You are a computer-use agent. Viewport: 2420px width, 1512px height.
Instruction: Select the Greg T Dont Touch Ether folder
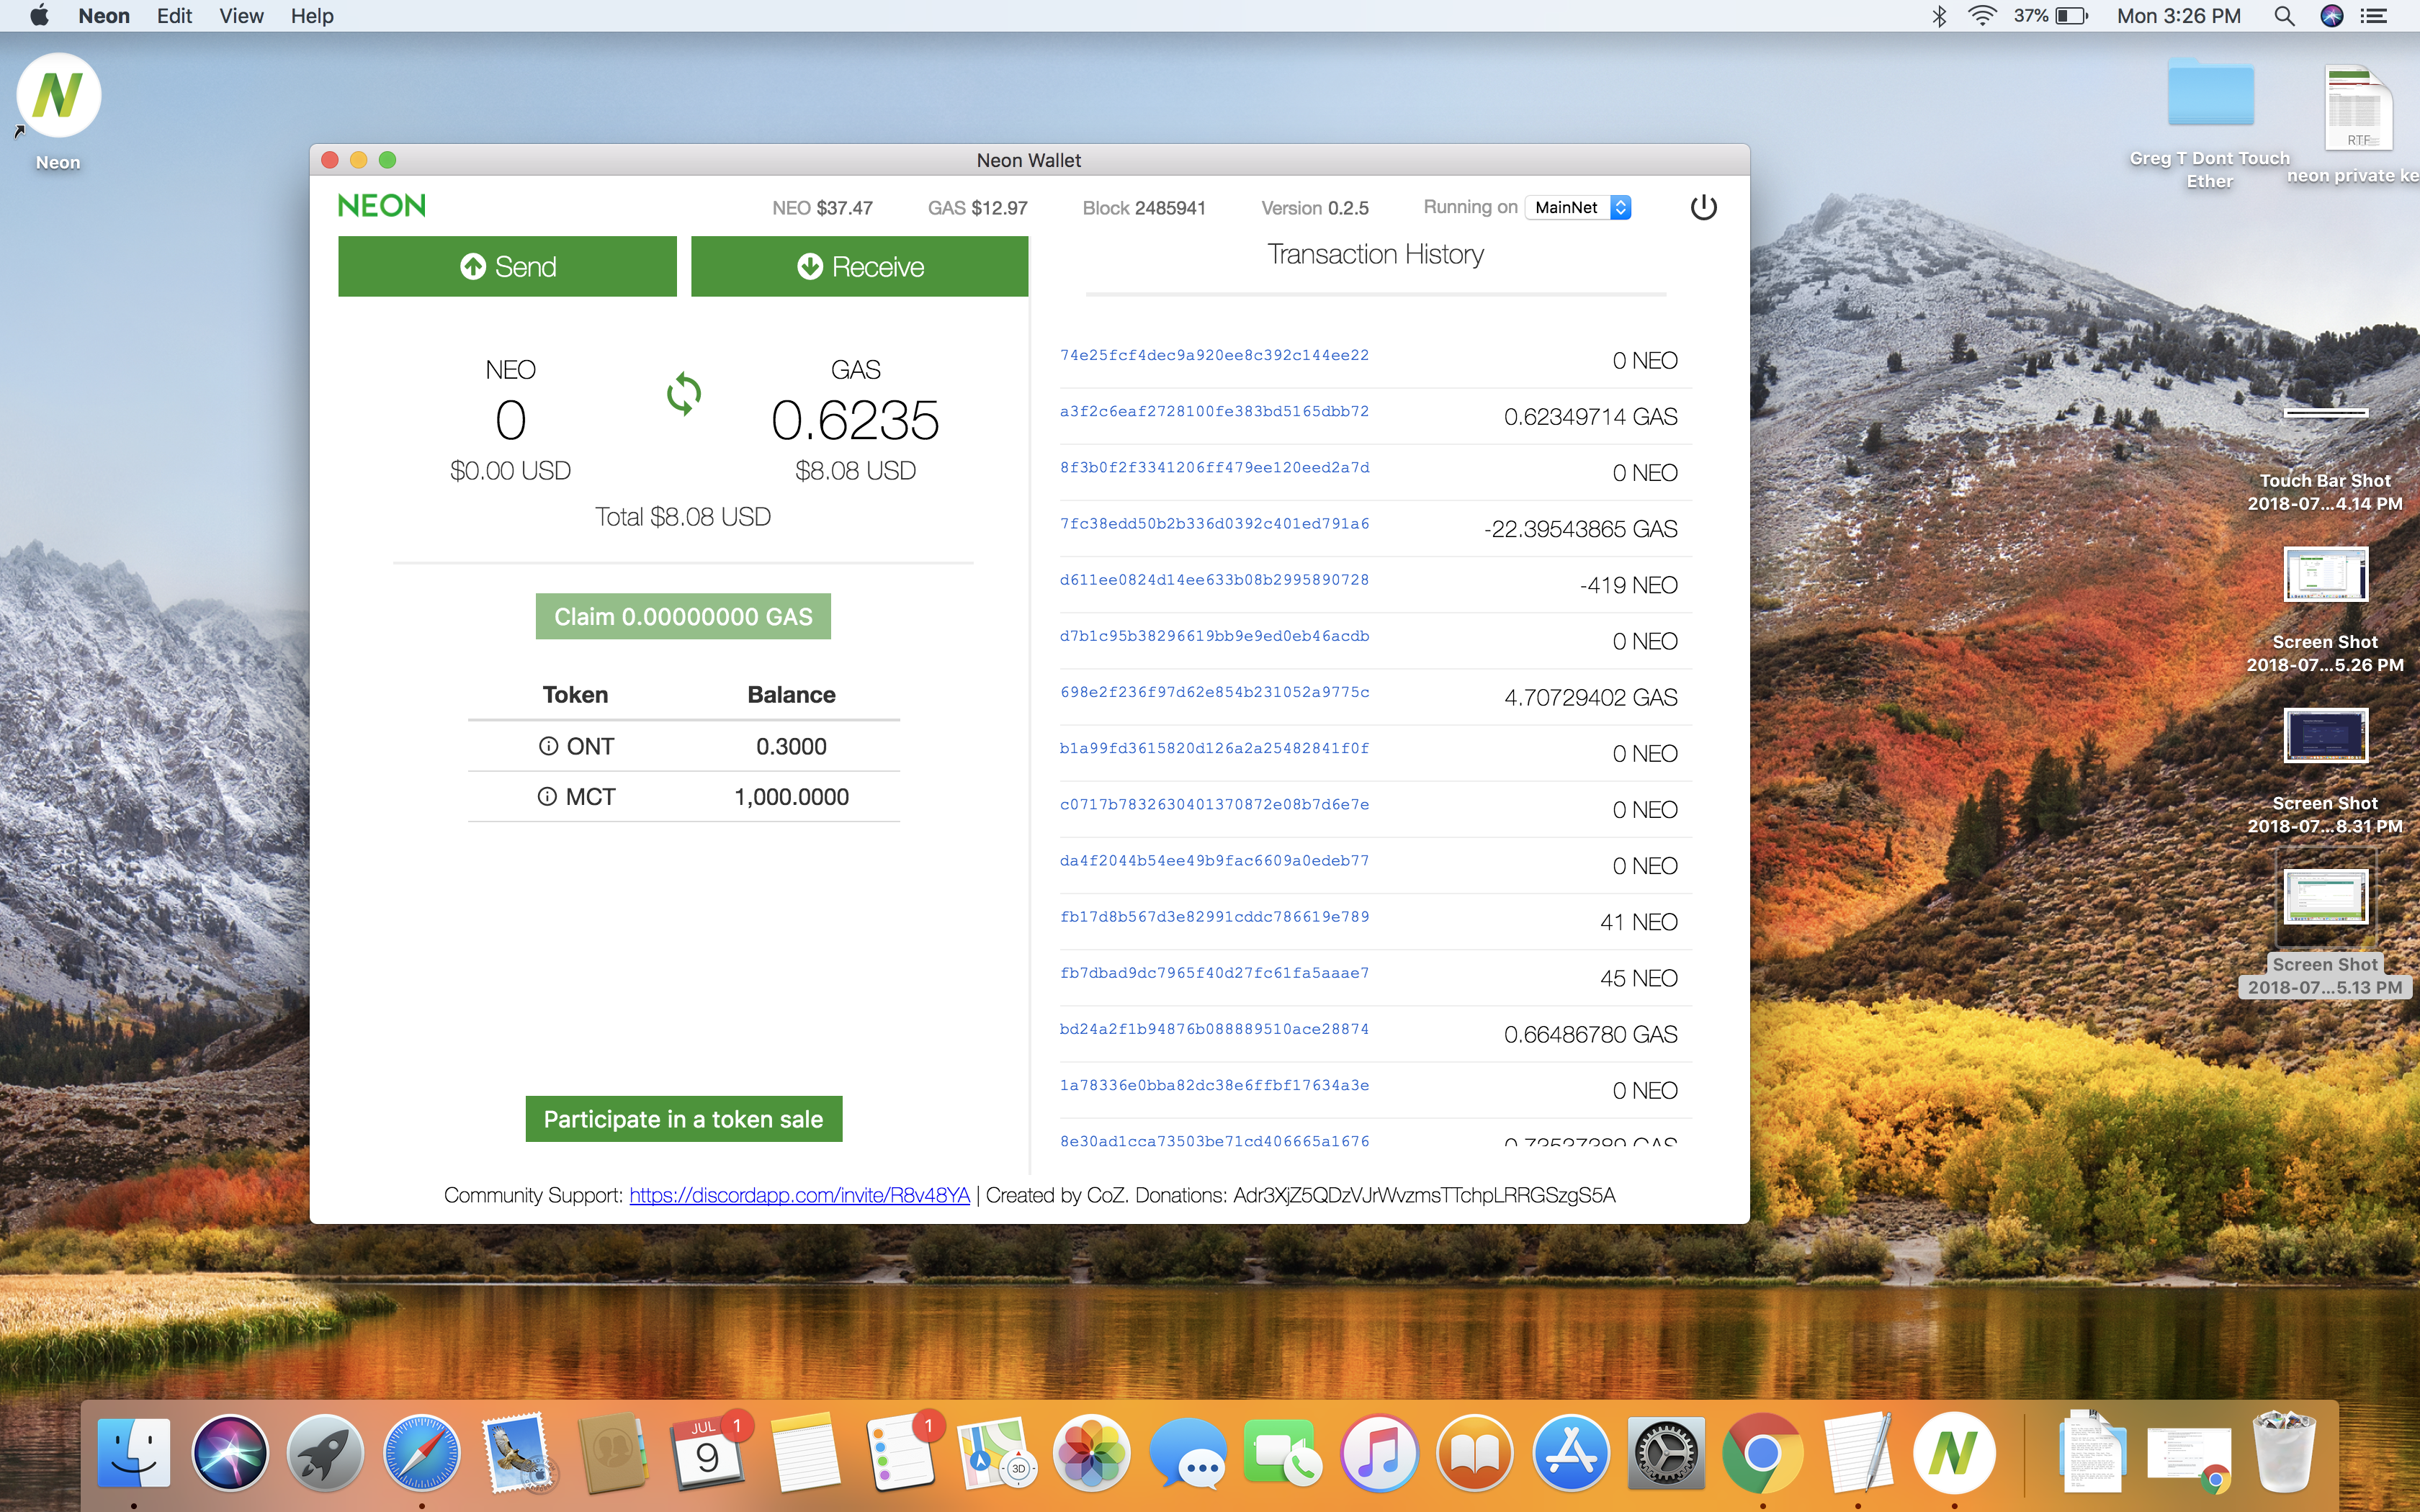click(x=2210, y=93)
